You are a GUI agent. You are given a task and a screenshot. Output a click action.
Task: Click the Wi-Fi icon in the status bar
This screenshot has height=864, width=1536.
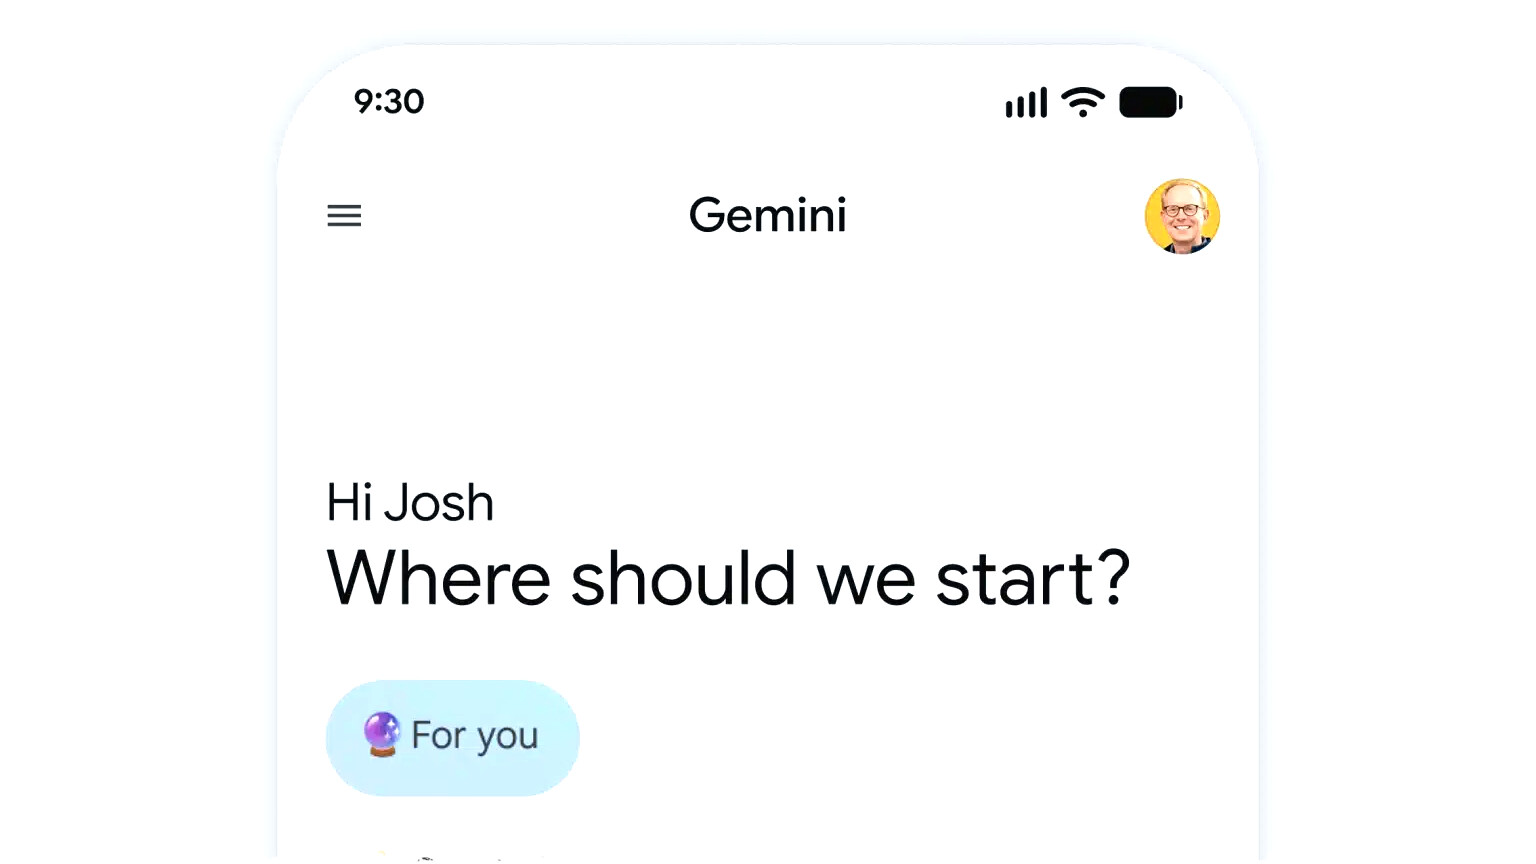(x=1082, y=101)
